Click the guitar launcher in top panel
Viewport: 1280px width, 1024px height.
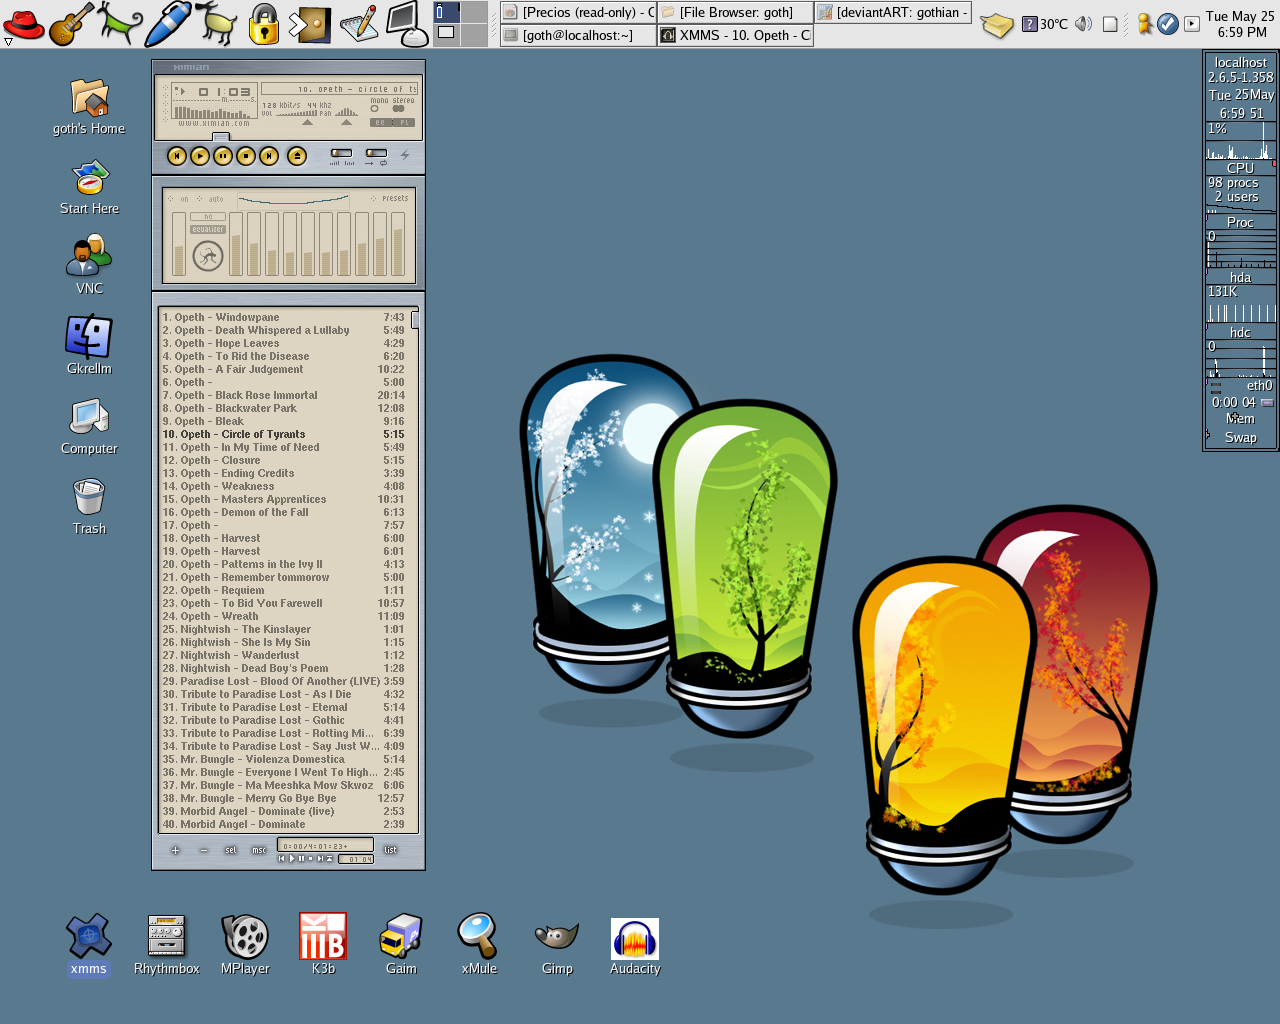71,24
